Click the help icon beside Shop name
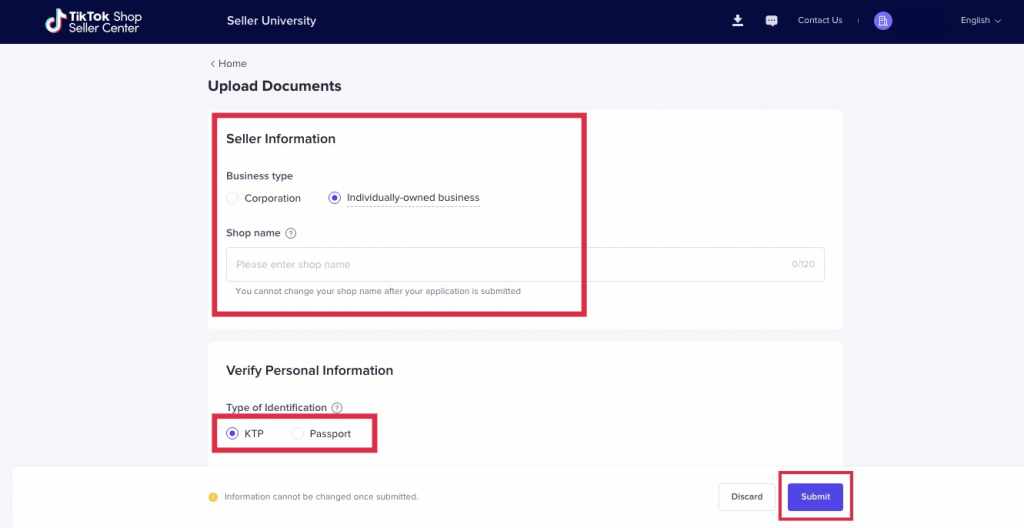 click(x=291, y=233)
